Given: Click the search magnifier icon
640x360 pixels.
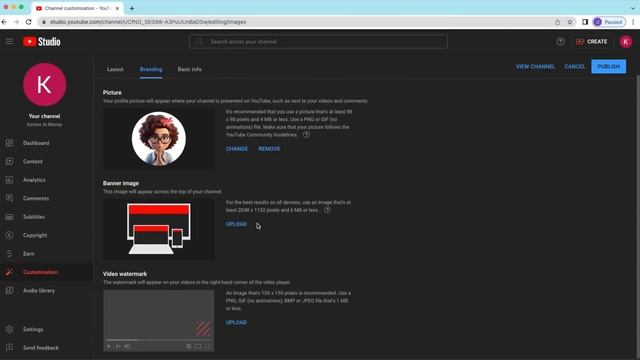Looking at the screenshot, I should (199, 42).
